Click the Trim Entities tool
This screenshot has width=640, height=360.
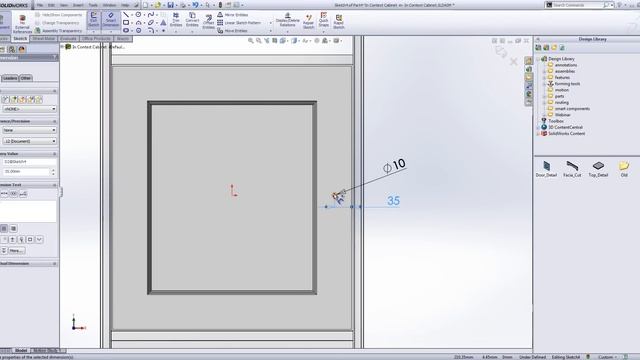(176, 20)
